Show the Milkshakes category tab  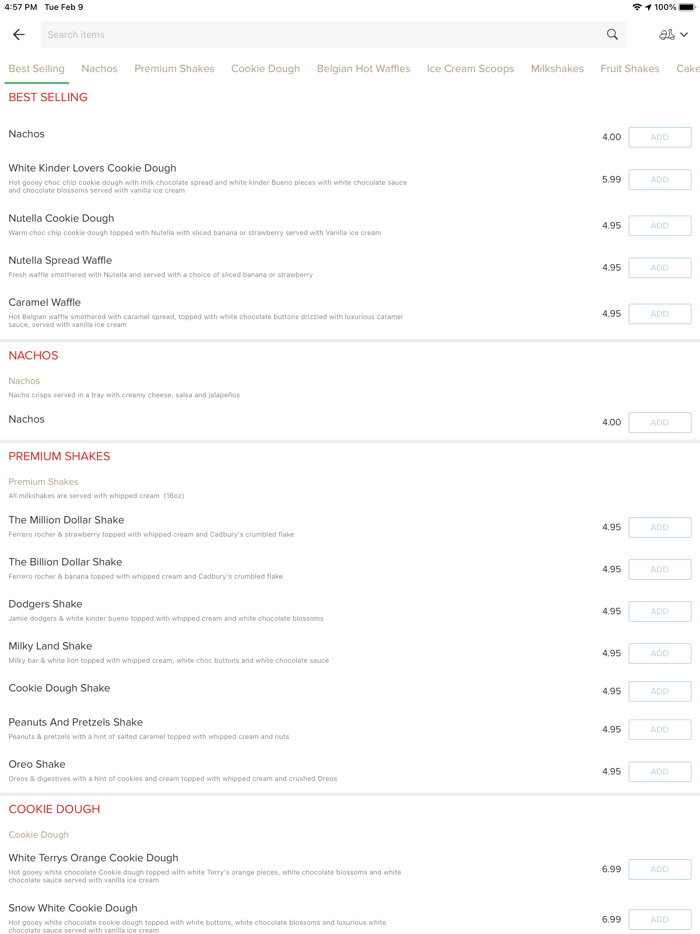(557, 69)
